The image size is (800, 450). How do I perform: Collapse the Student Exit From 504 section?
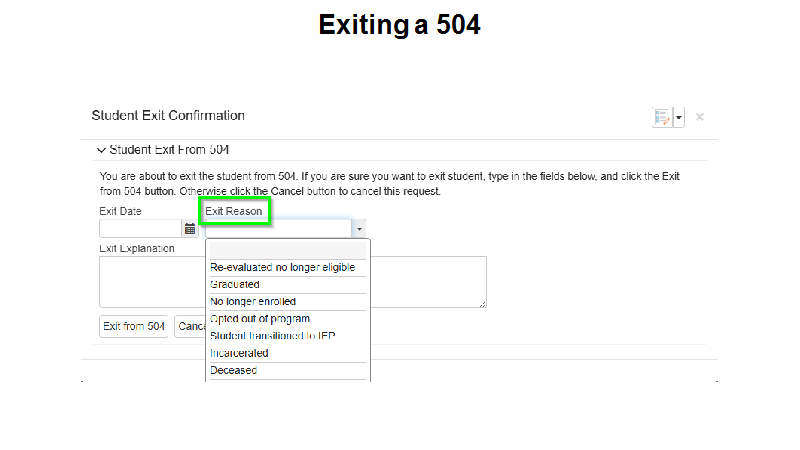pyautogui.click(x=101, y=150)
